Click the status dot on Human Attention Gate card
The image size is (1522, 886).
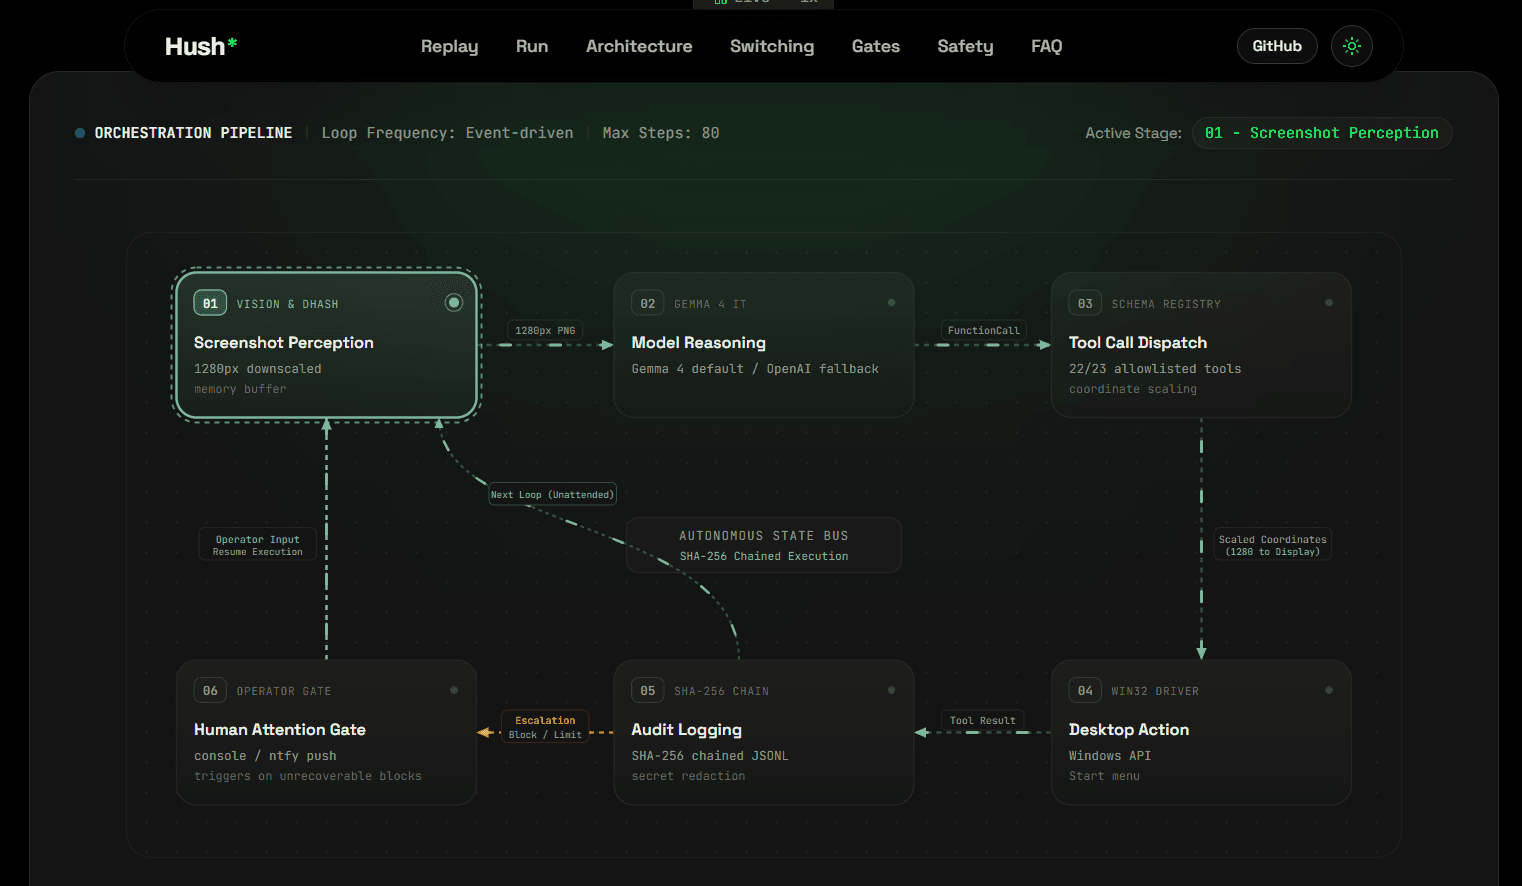(x=454, y=690)
